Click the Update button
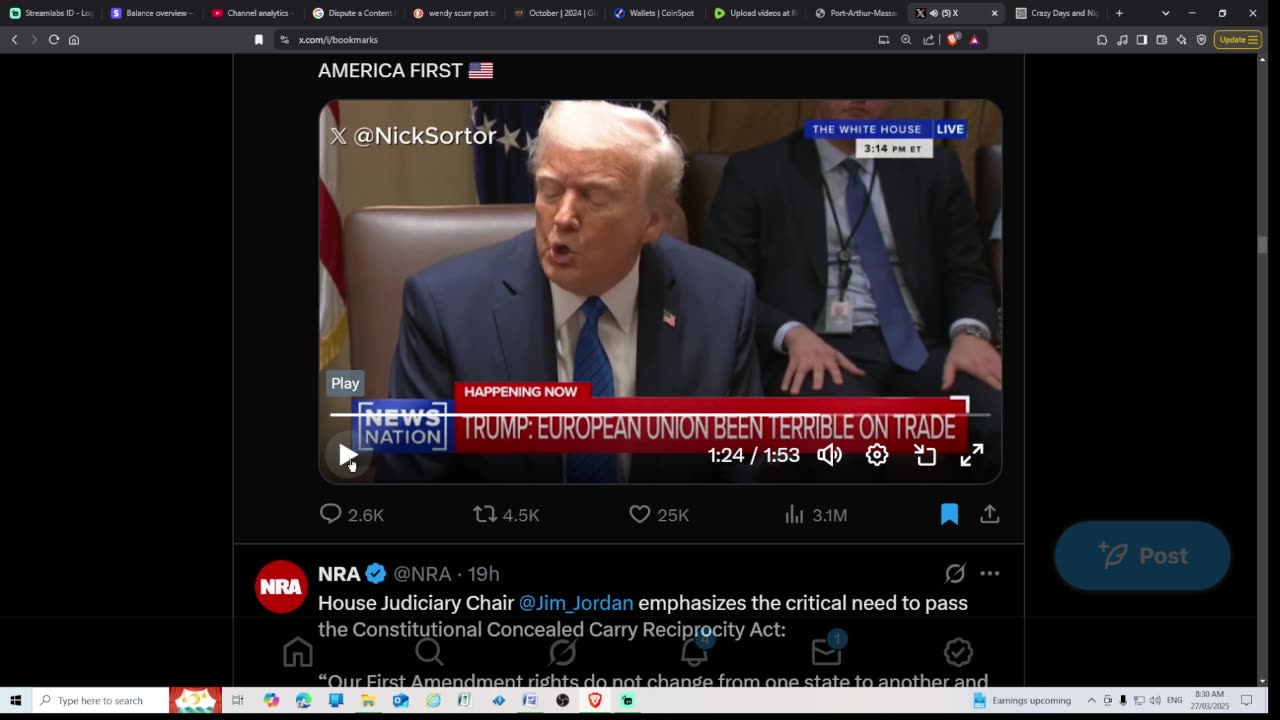The image size is (1280, 720). [1237, 39]
